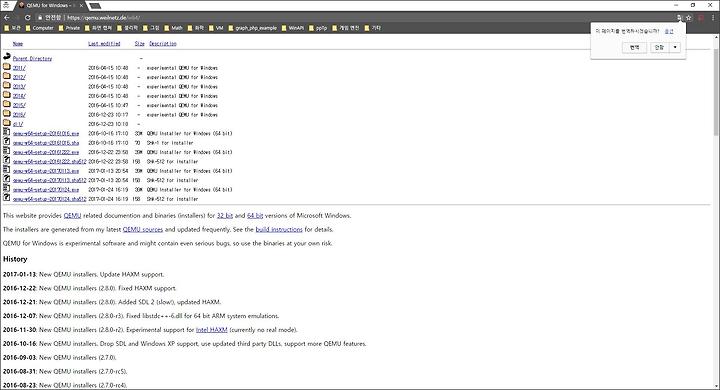Open the Math bookmark folder
Screen dimensions: 720x390
(x=174, y=28)
